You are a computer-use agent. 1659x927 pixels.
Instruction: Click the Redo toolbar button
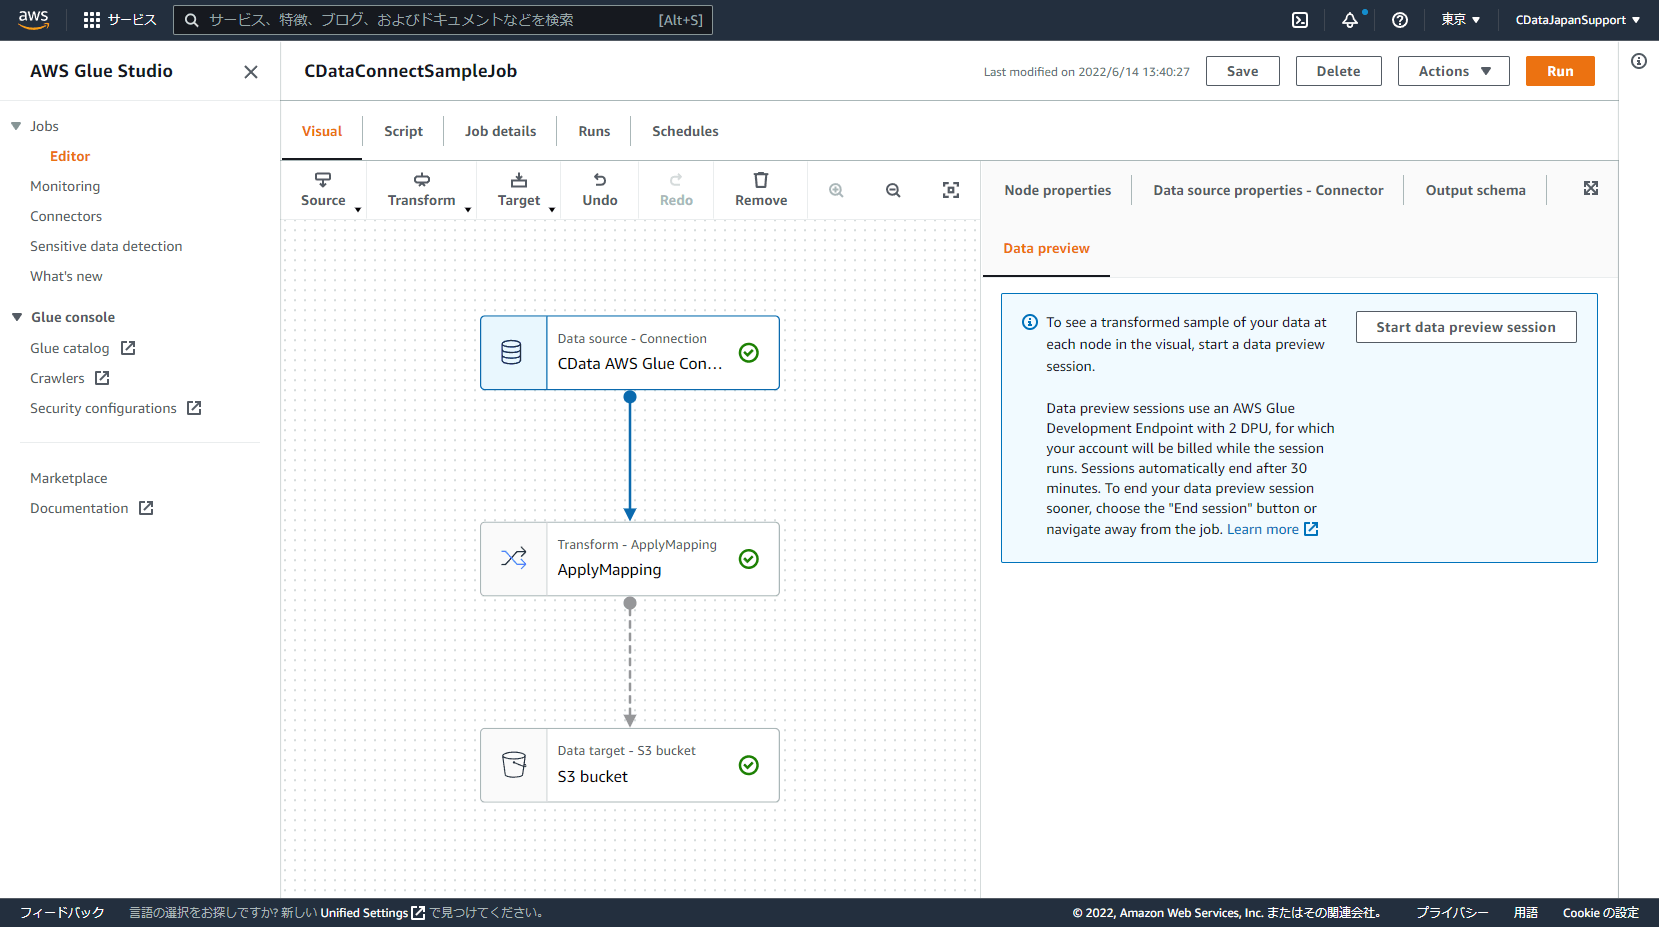point(676,190)
